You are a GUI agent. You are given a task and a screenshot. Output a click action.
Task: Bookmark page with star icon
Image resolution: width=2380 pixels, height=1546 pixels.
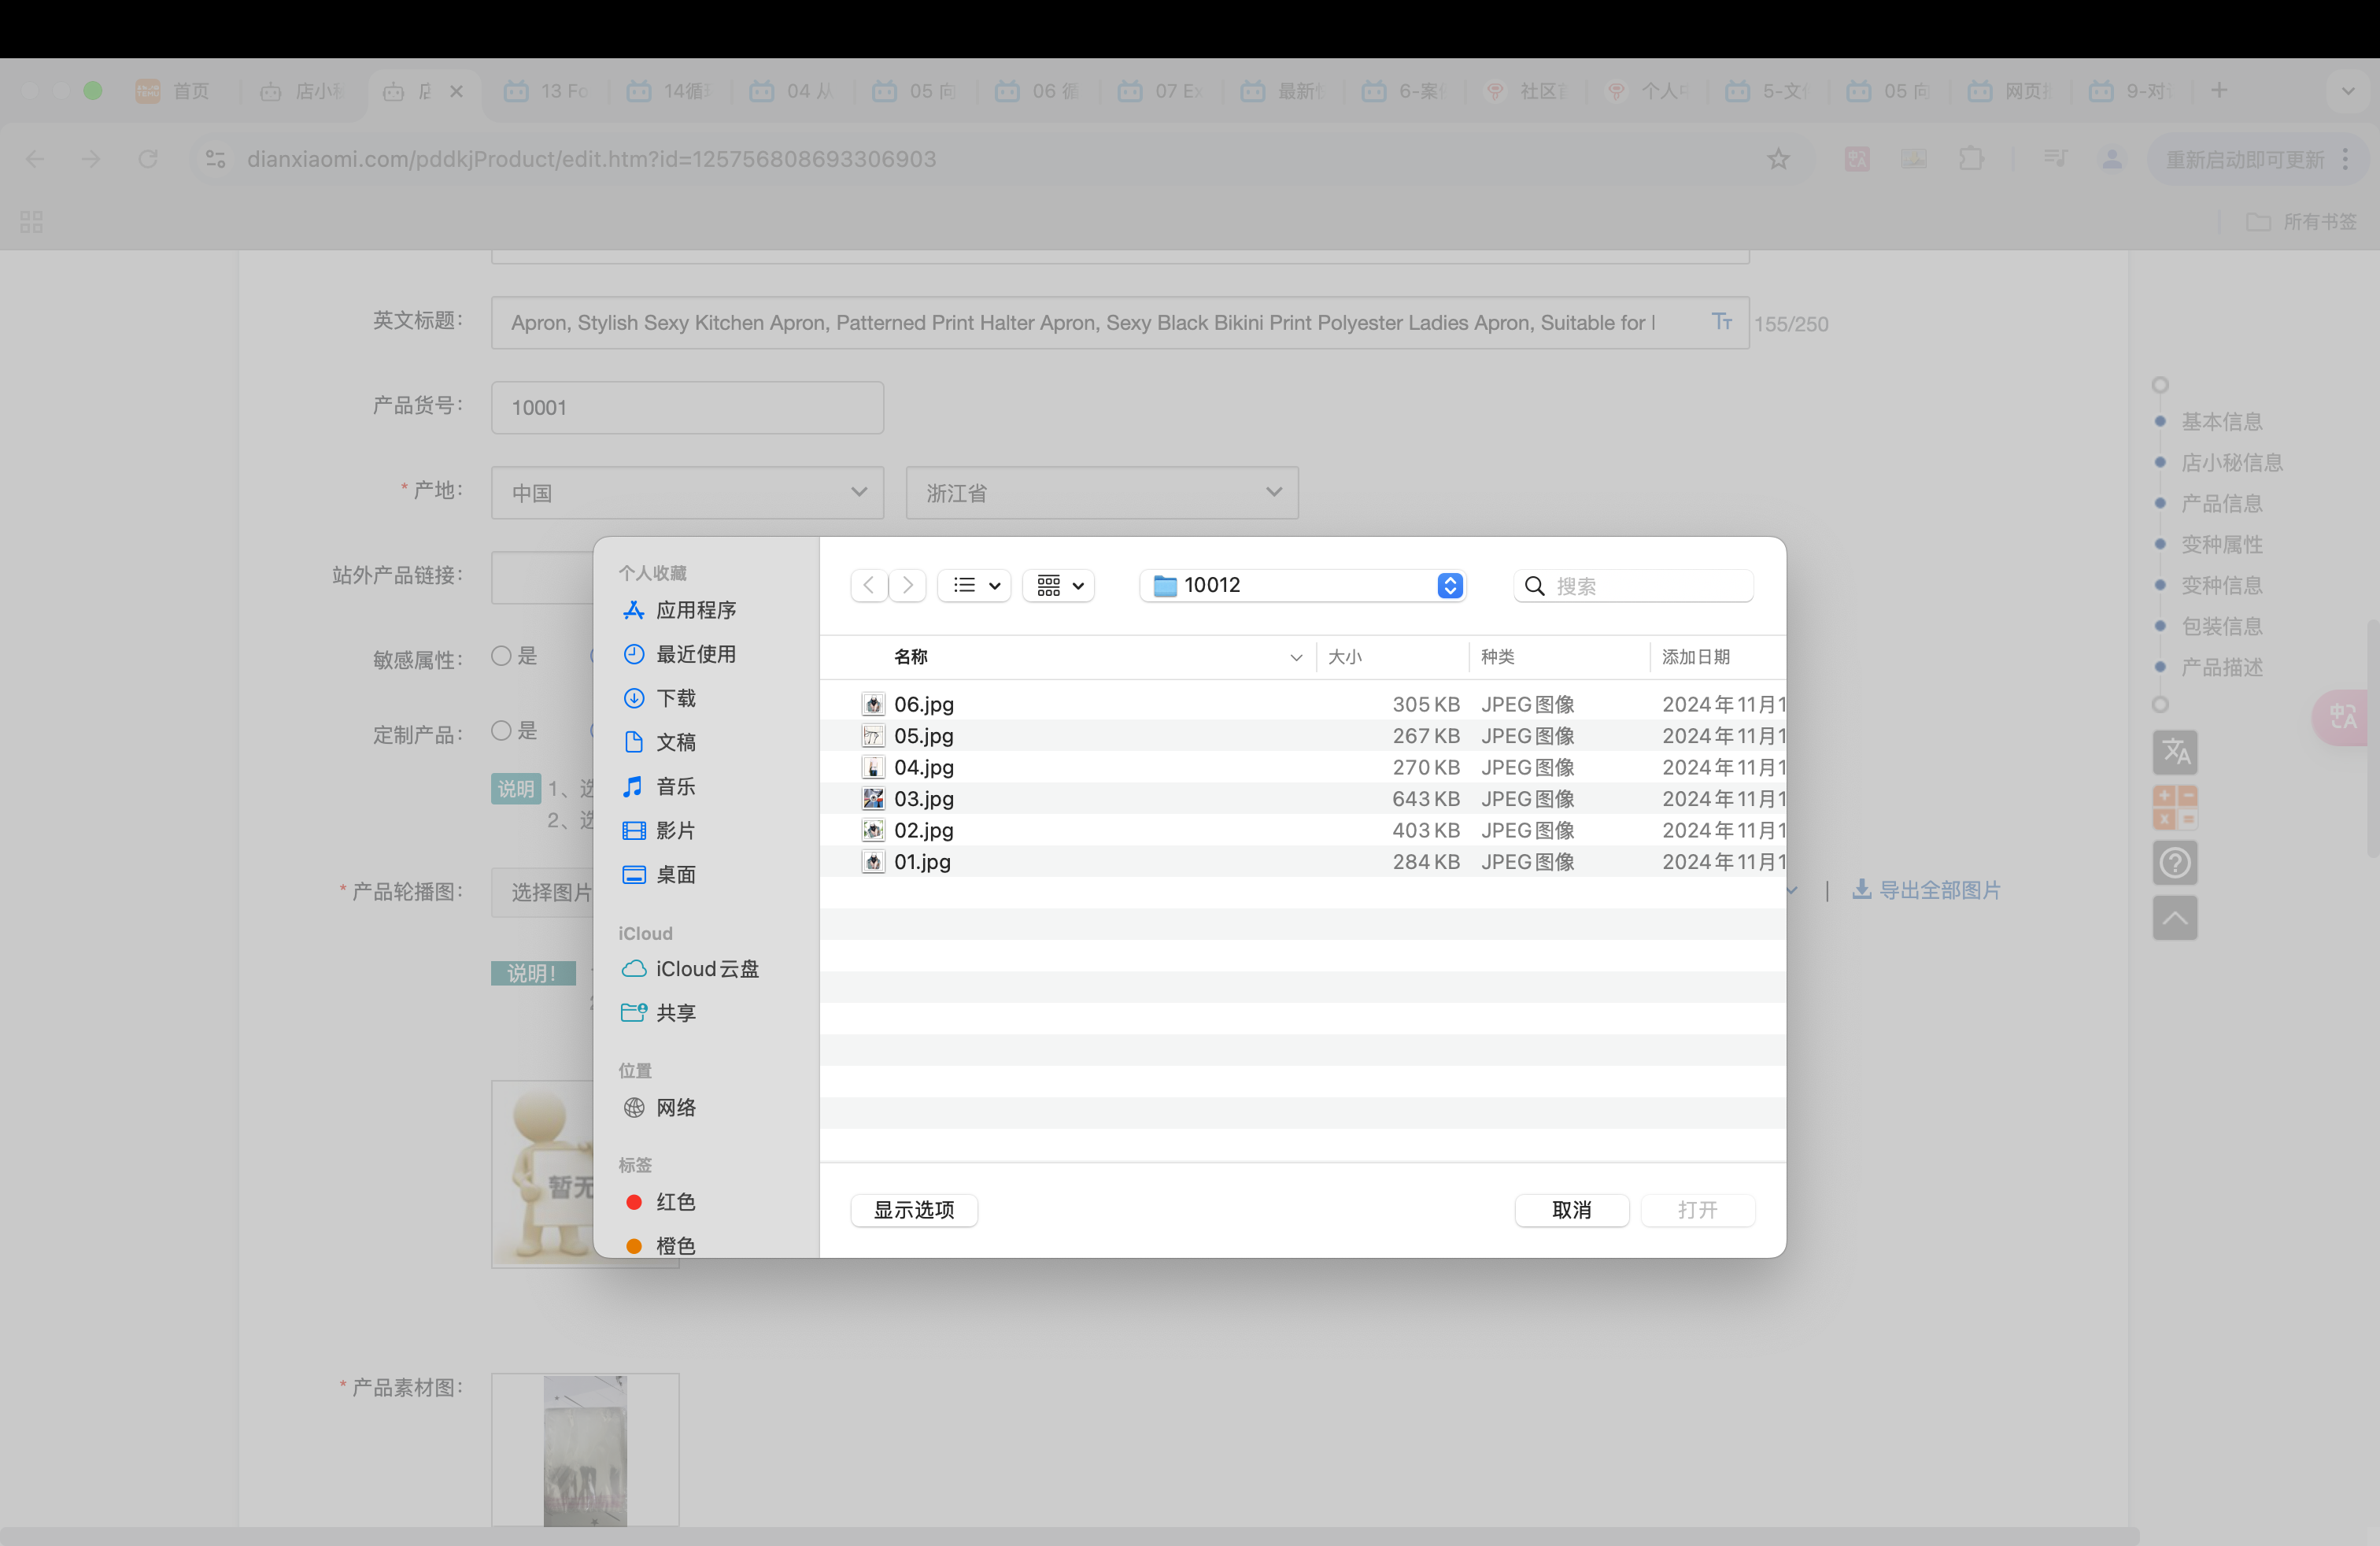[1777, 159]
